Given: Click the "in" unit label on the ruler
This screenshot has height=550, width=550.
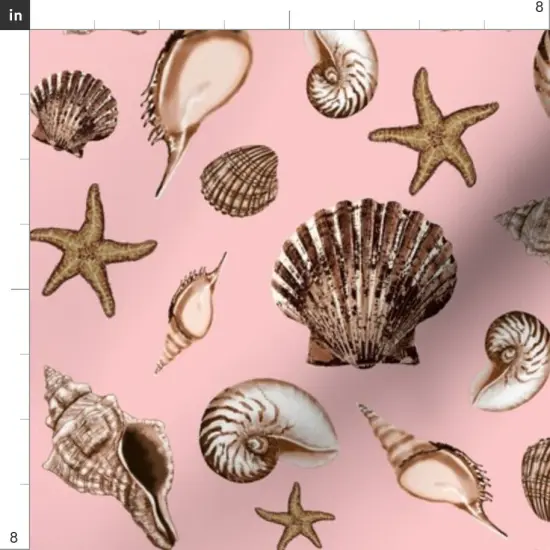Looking at the screenshot, I should [x=15, y=15].
